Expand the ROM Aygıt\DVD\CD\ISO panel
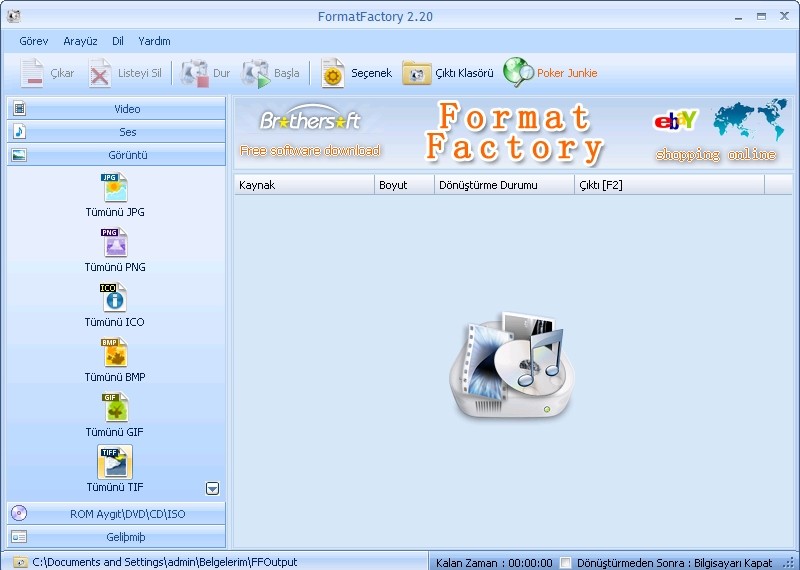 pos(116,513)
